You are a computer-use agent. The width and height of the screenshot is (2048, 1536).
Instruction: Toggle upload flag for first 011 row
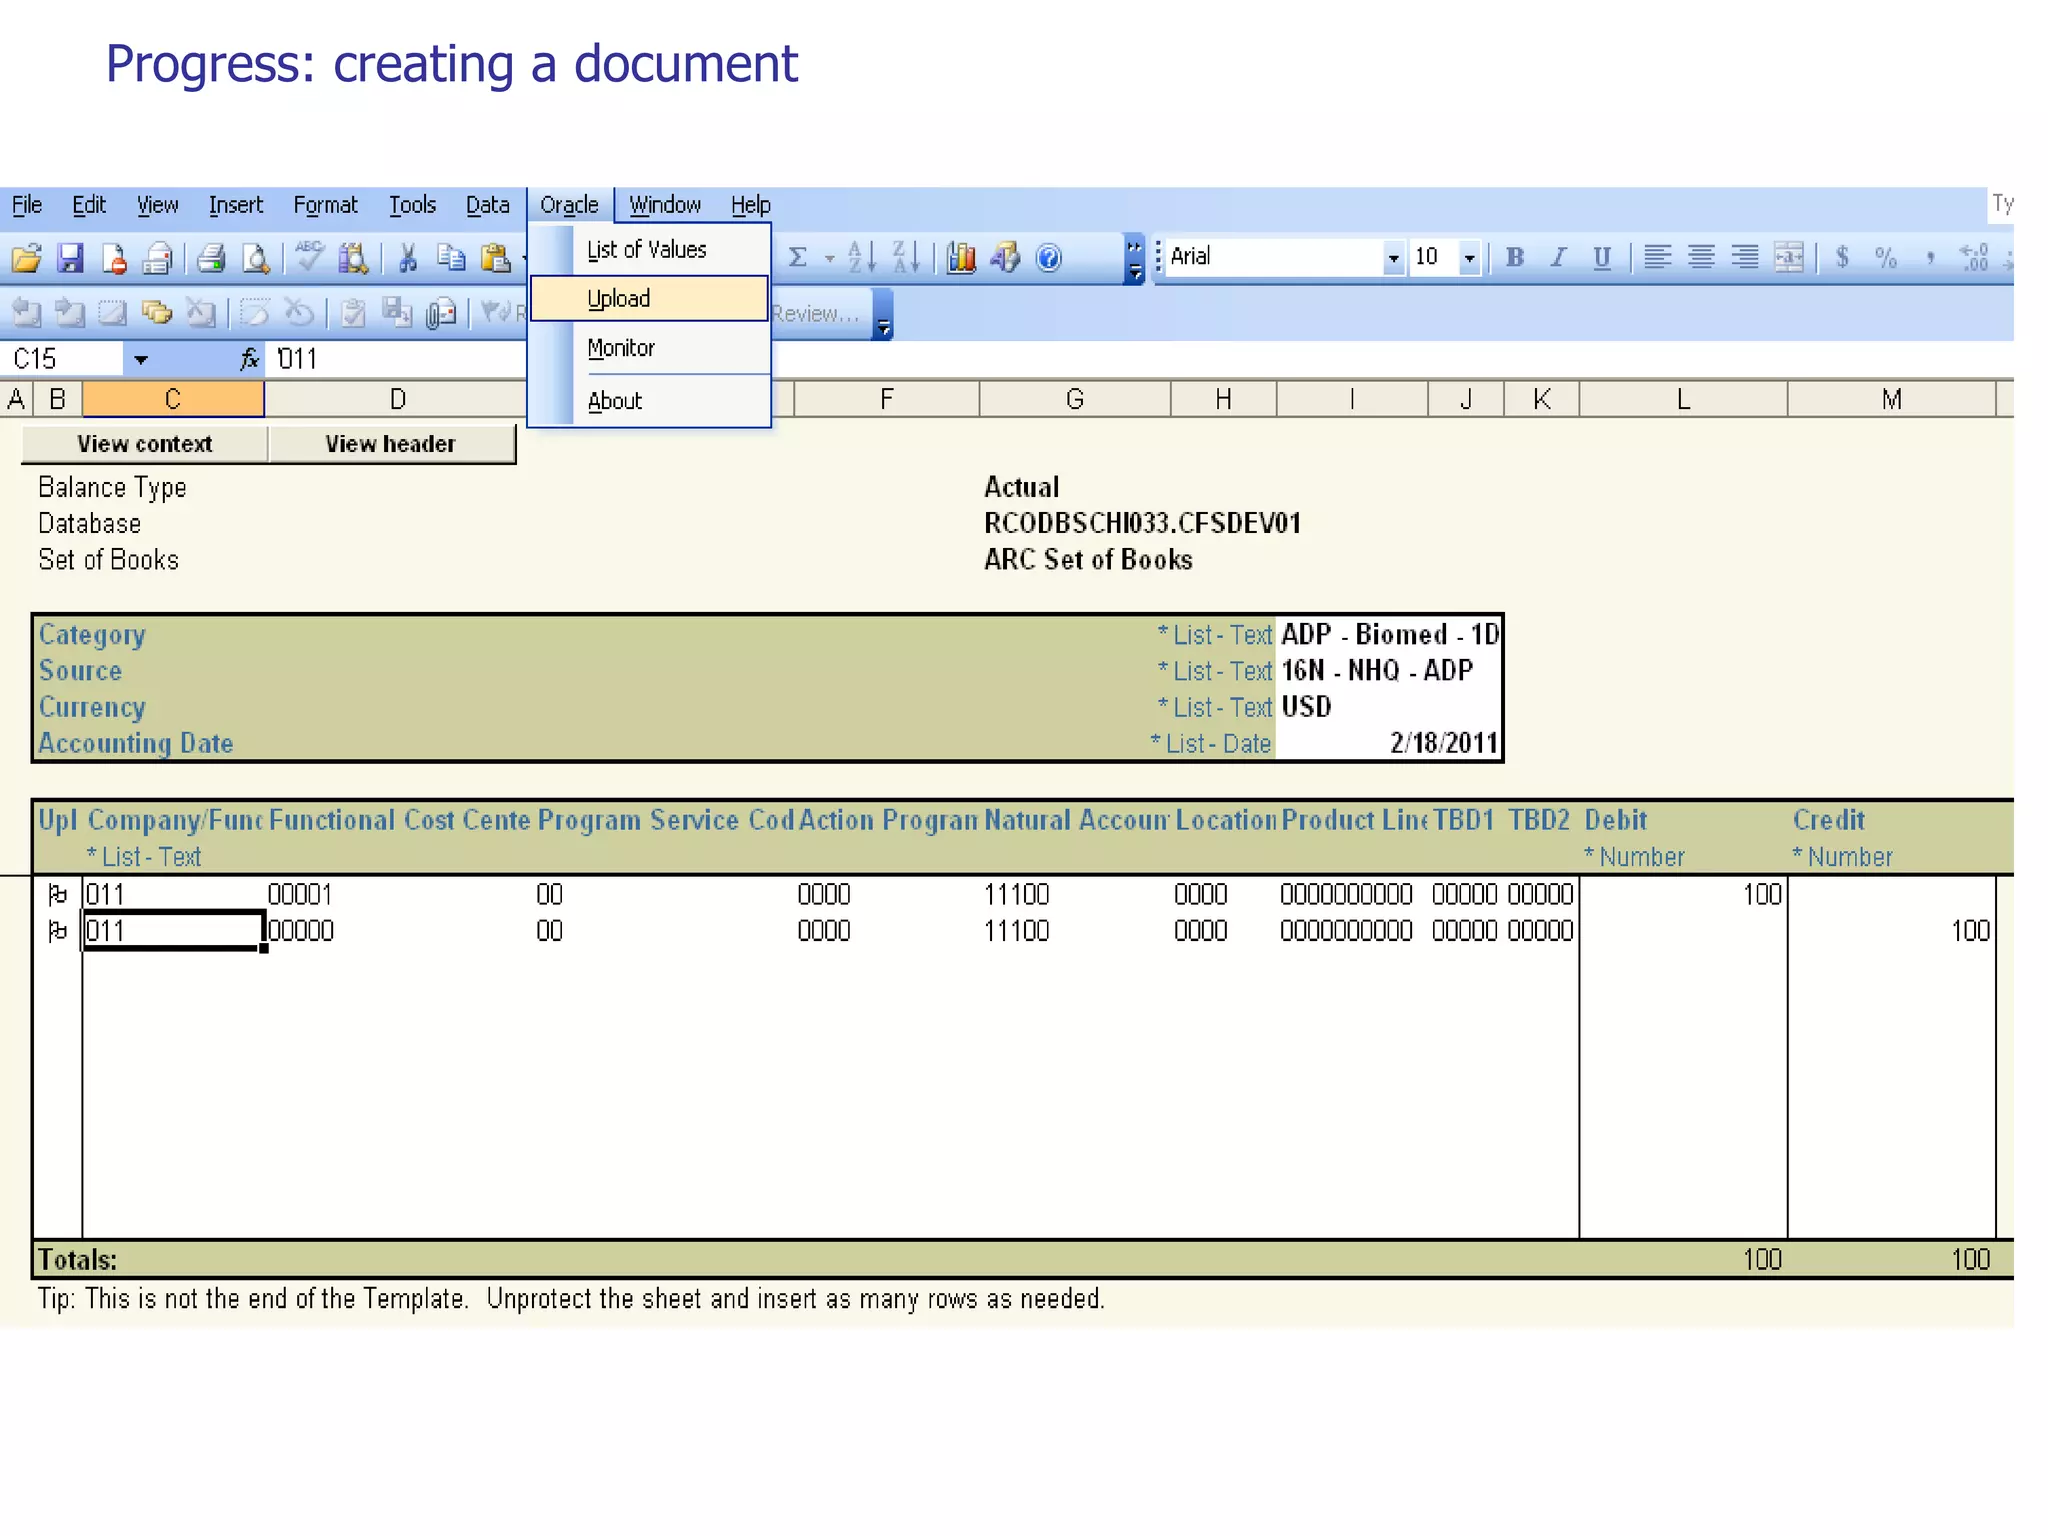pyautogui.click(x=58, y=894)
